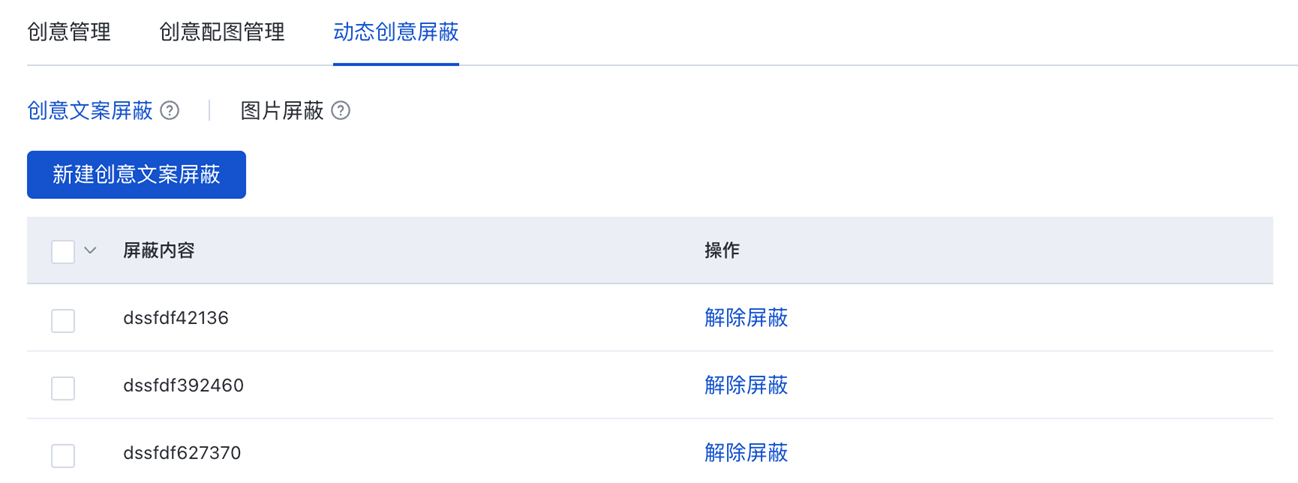The height and width of the screenshot is (483, 1298).
Task: Click the dssfdf627370 content cell
Action: pos(182,453)
